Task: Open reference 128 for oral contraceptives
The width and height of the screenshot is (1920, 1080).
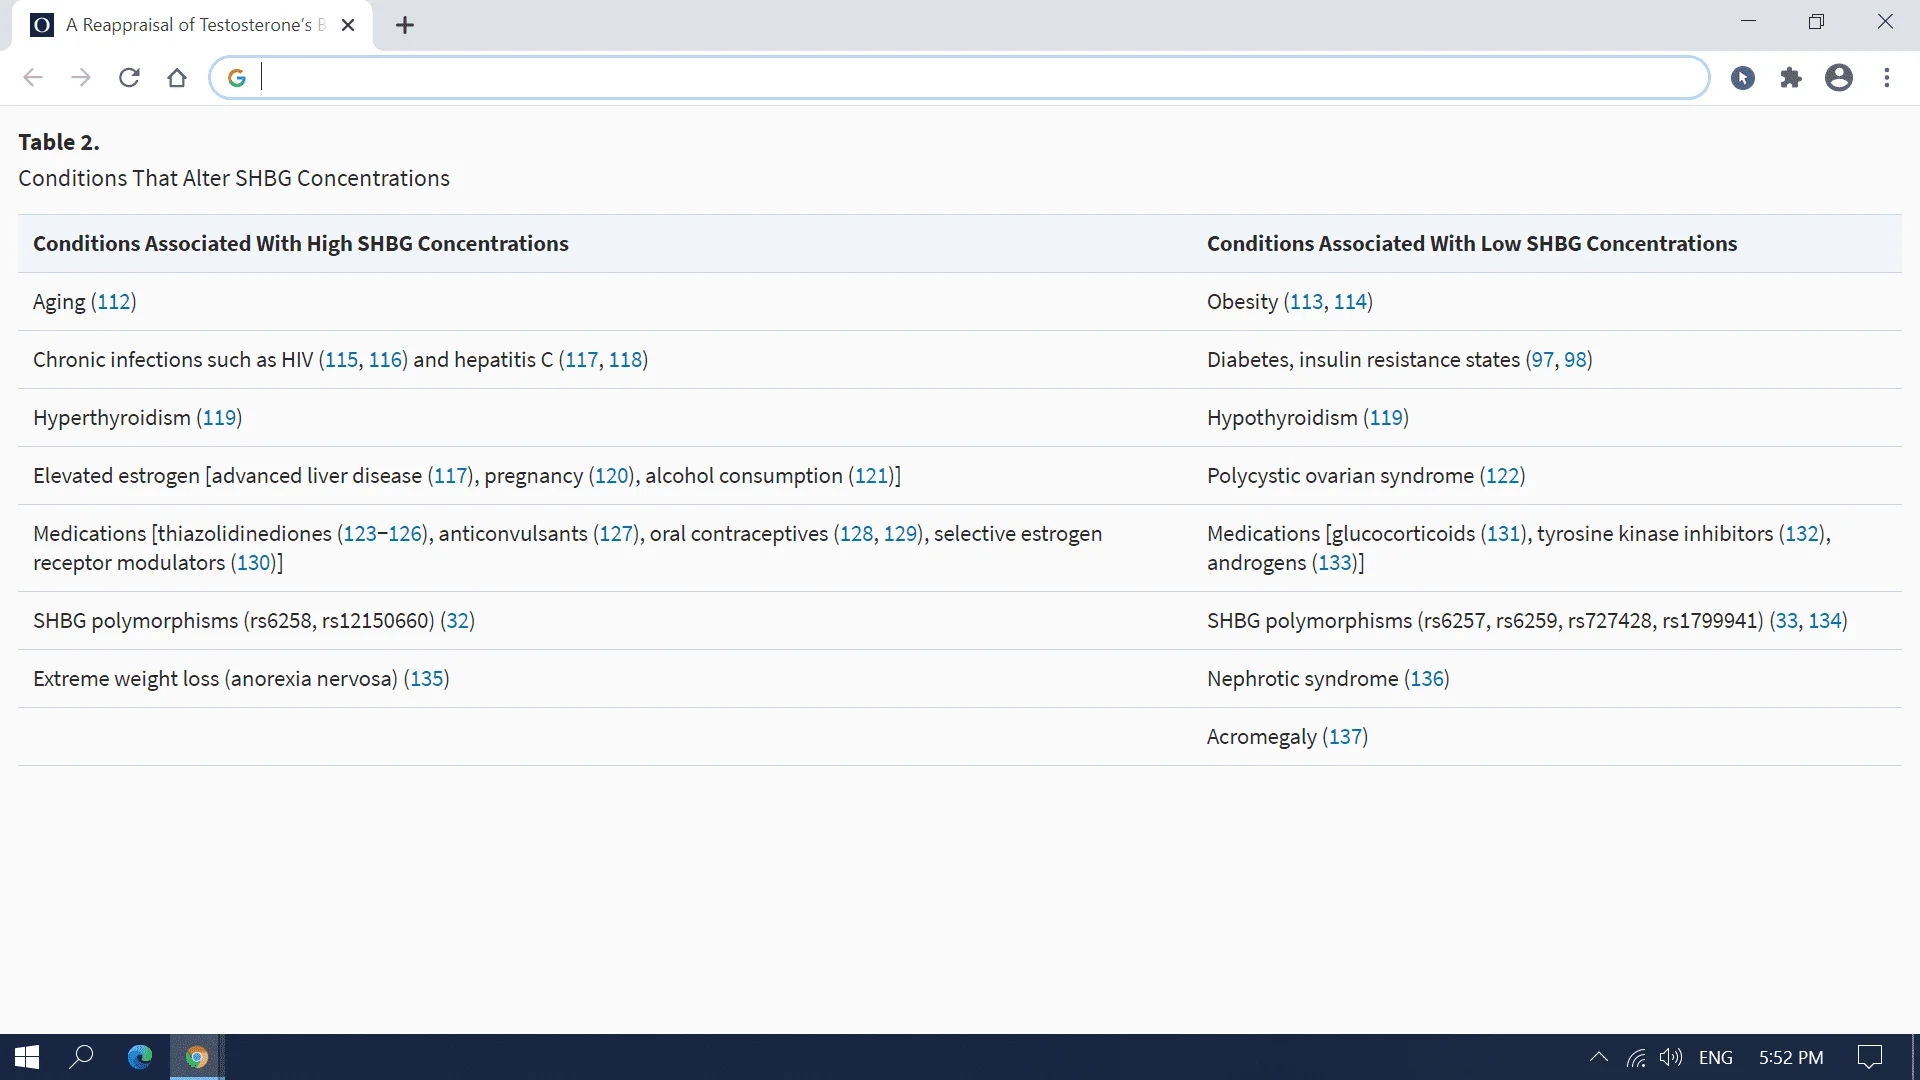Action: [x=856, y=534]
